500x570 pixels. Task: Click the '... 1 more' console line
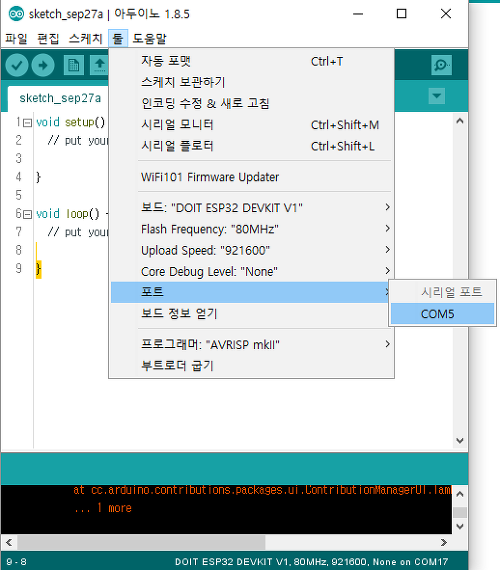pos(103,508)
